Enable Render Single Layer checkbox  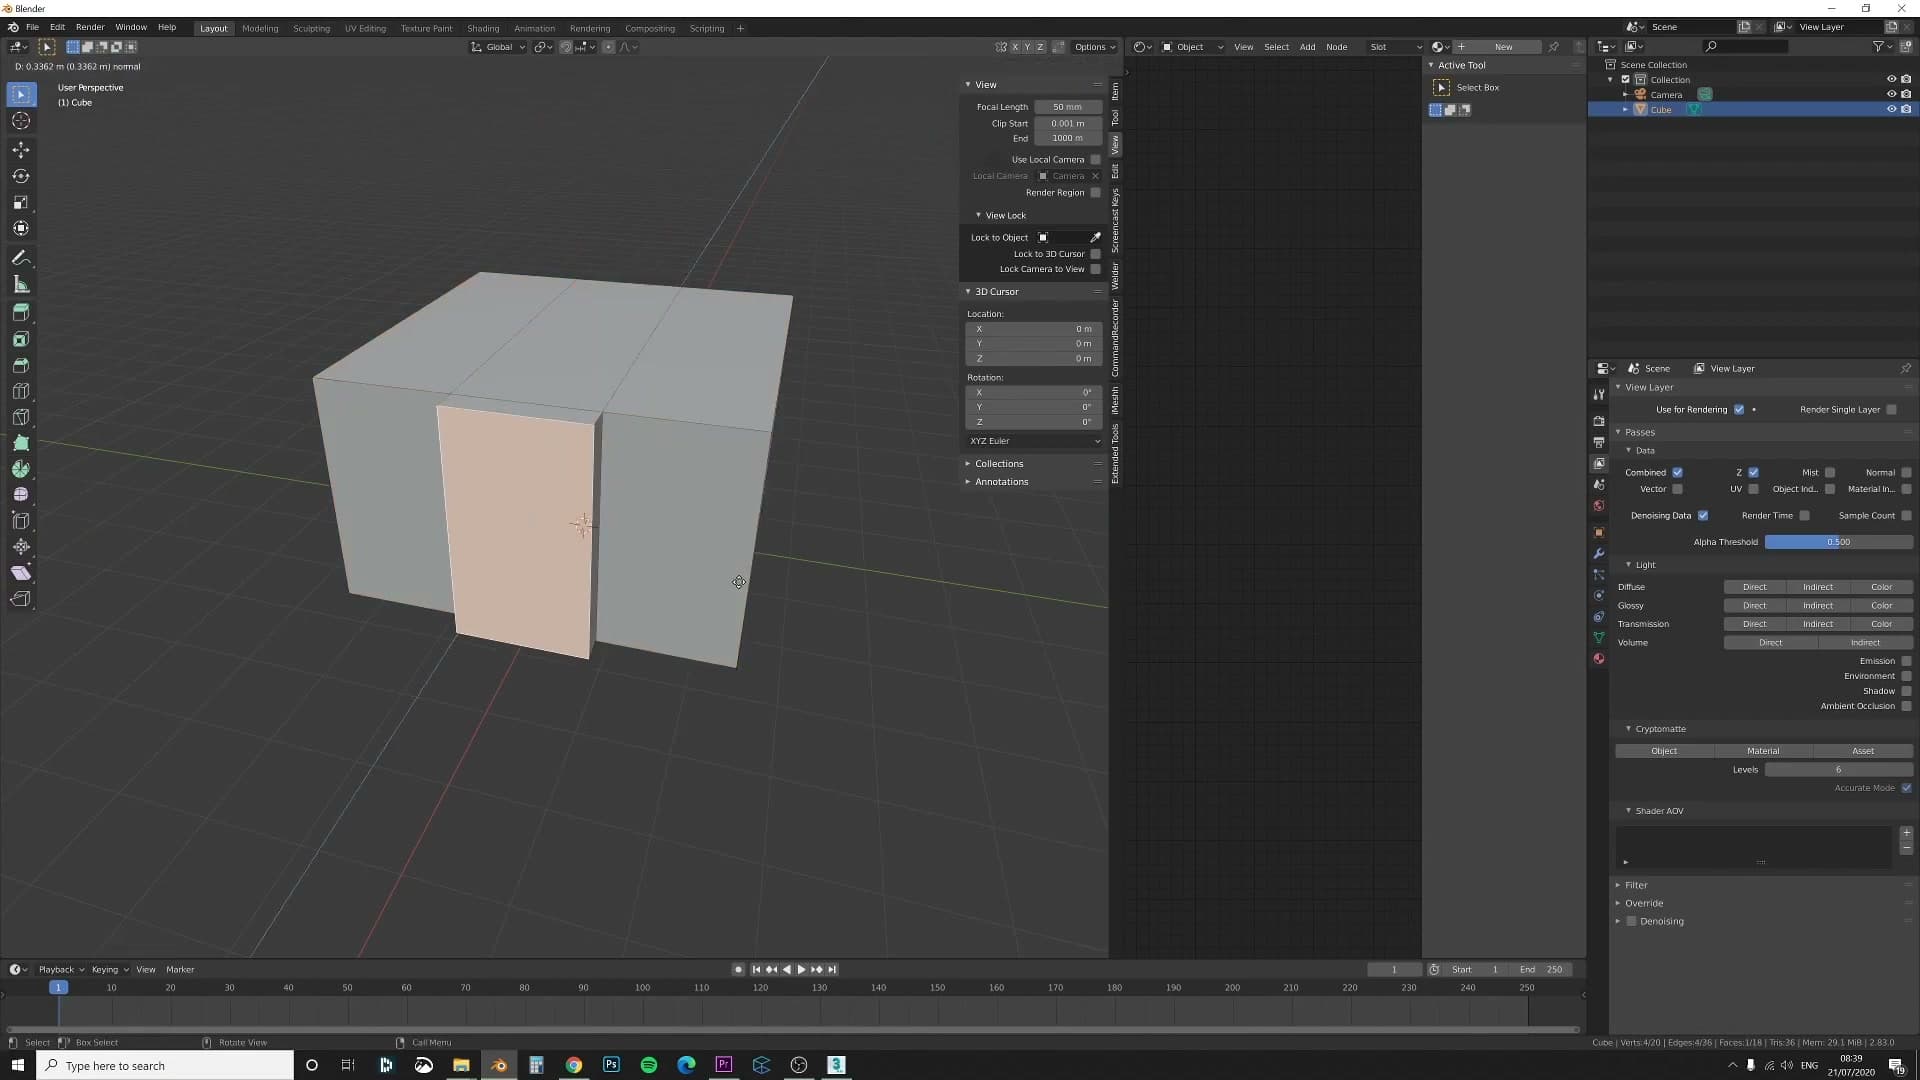tap(1892, 409)
